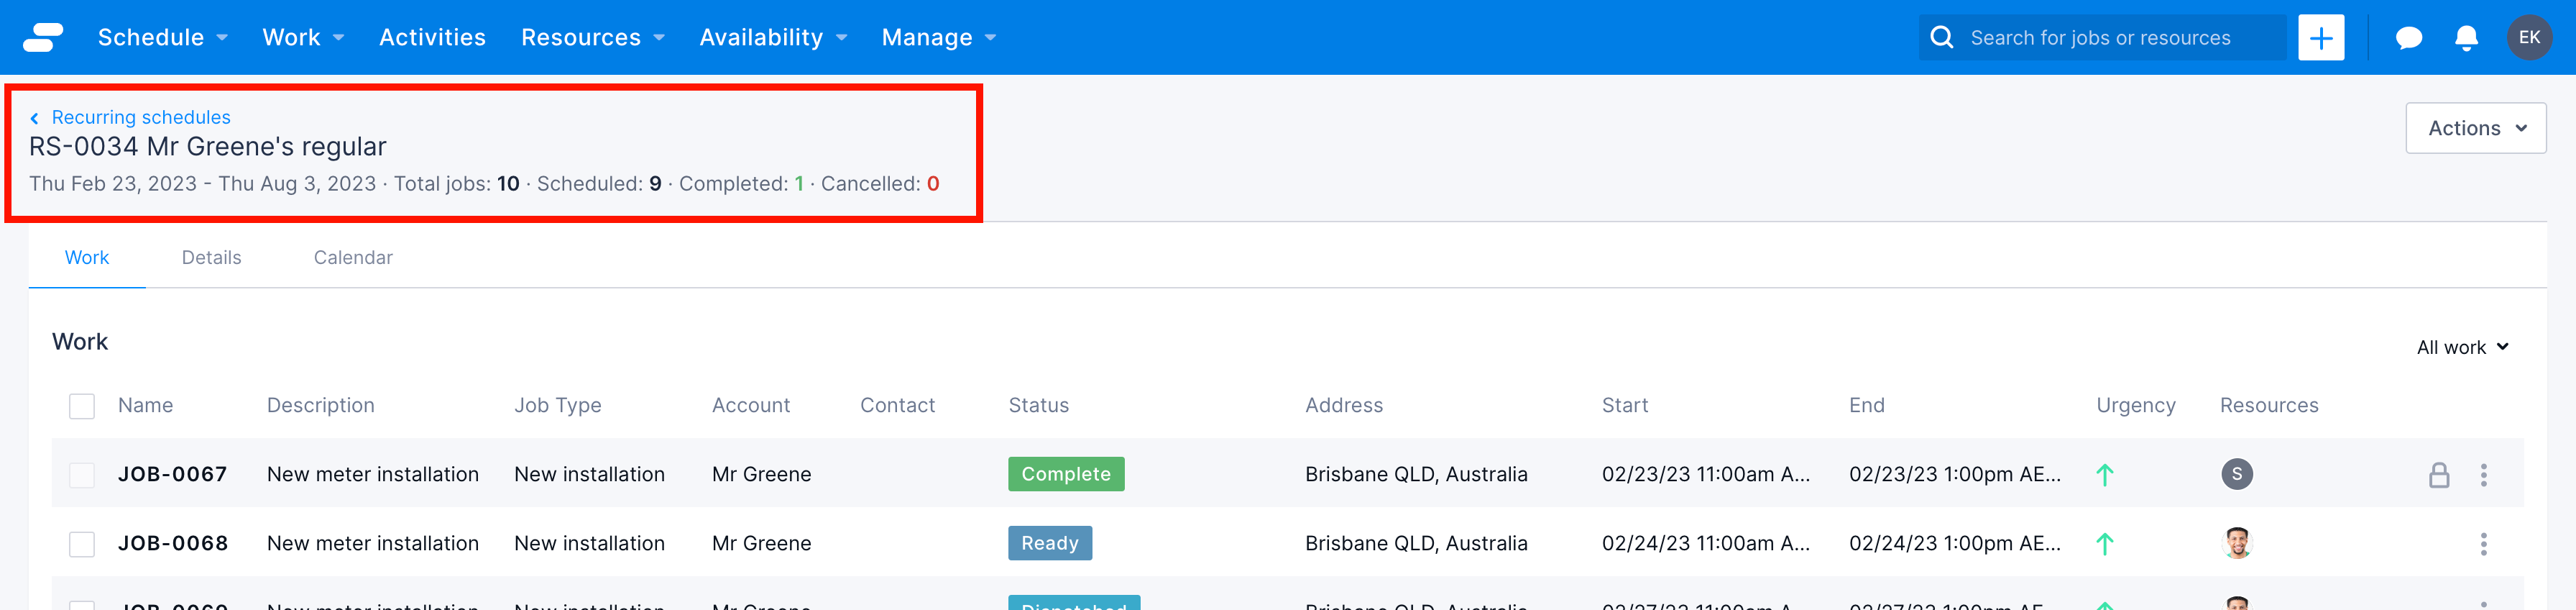Click the lock icon on JOB-0067
This screenshot has height=610, width=2576.
tap(2438, 475)
